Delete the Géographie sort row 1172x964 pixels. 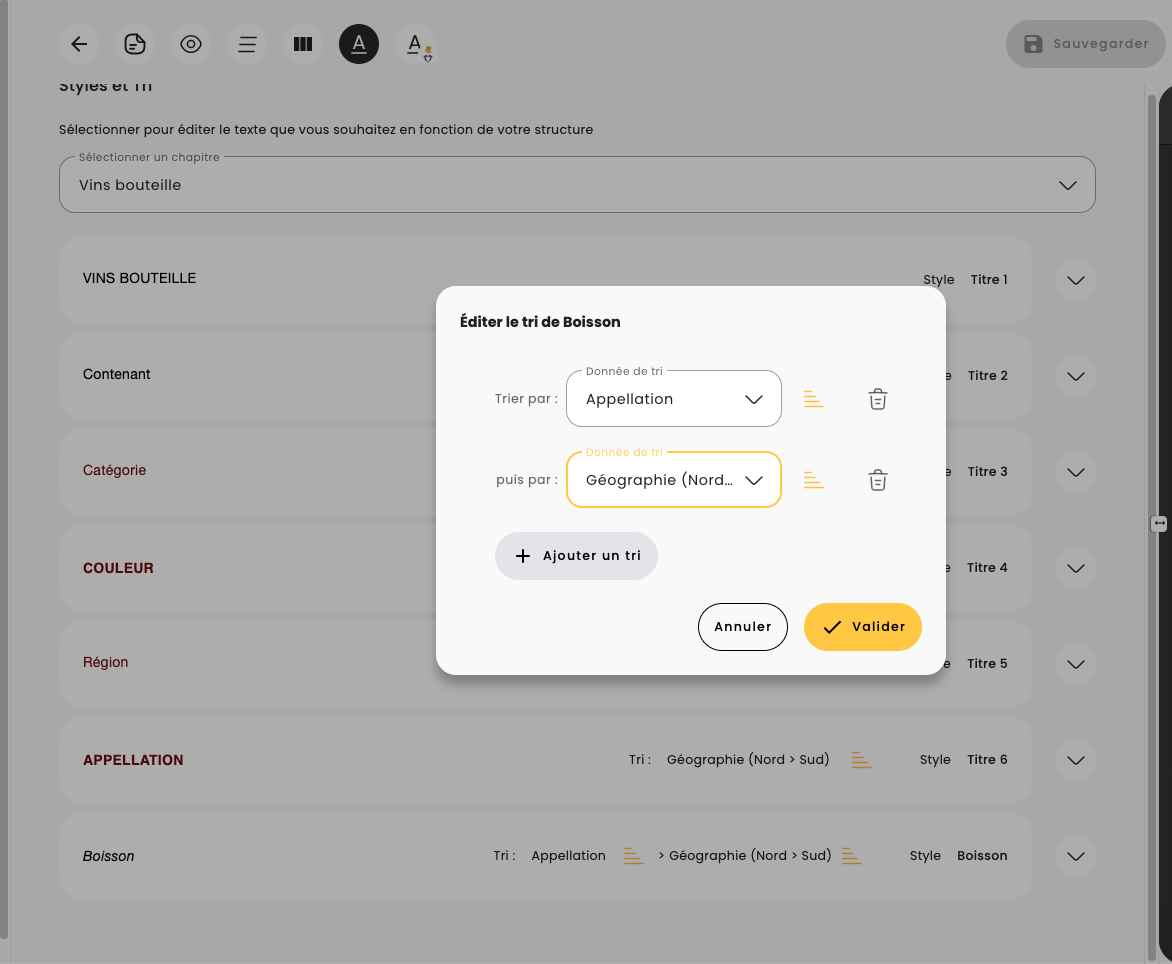[877, 480]
